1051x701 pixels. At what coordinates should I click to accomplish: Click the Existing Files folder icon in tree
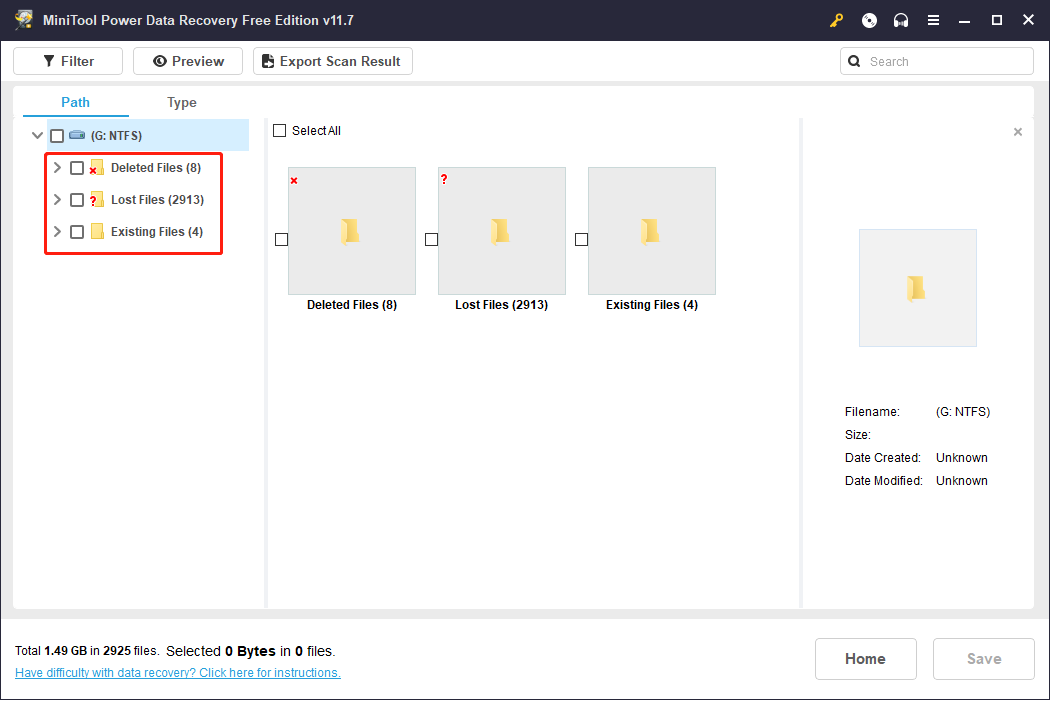pyautogui.click(x=97, y=231)
